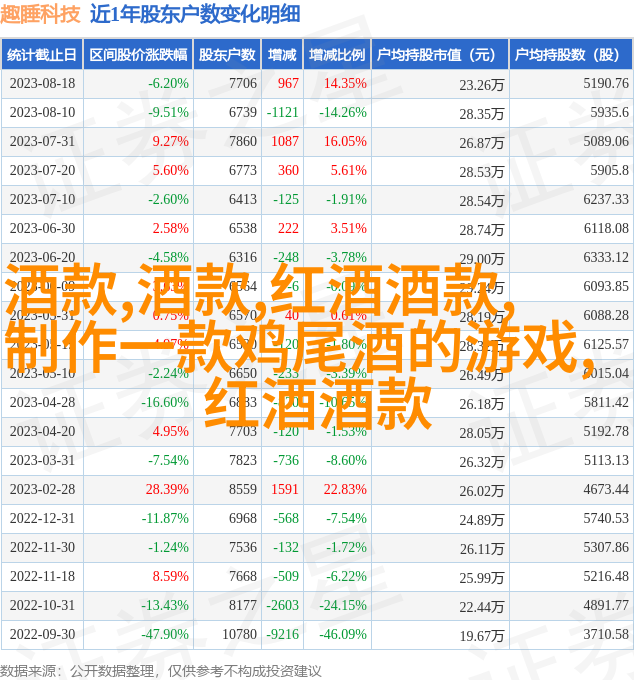Click the price change value -16.60%
The image size is (634, 680).
(x=165, y=403)
